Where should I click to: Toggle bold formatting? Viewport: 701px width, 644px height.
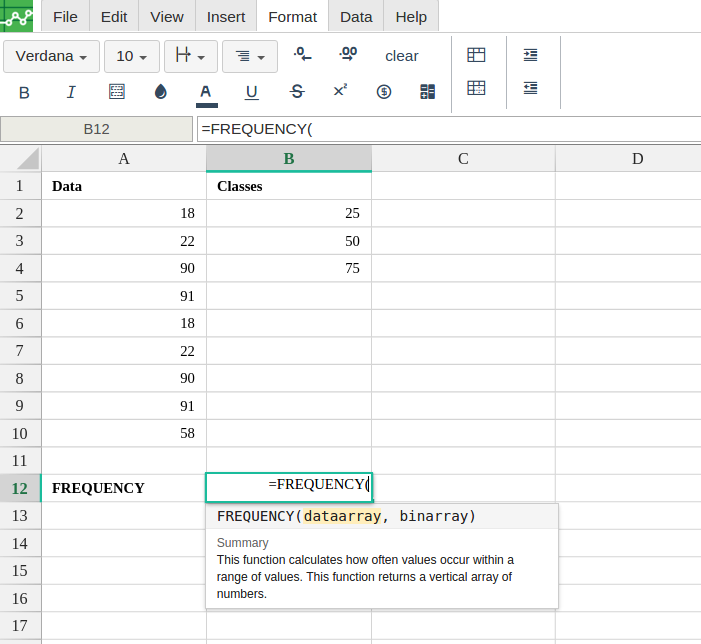pyautogui.click(x=25, y=92)
